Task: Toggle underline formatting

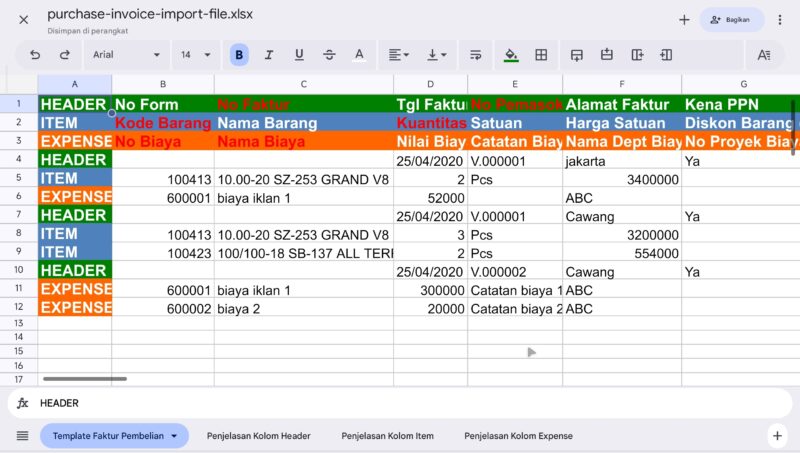Action: 299,55
